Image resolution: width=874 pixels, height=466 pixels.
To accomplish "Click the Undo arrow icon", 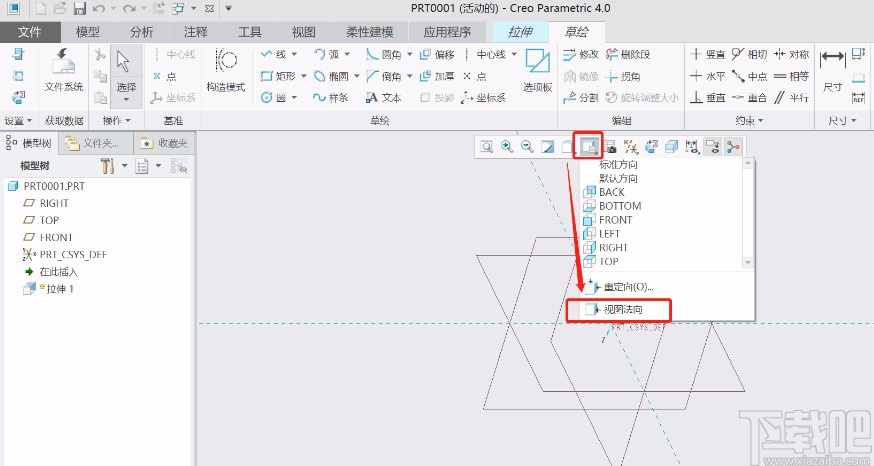I will click(99, 8).
